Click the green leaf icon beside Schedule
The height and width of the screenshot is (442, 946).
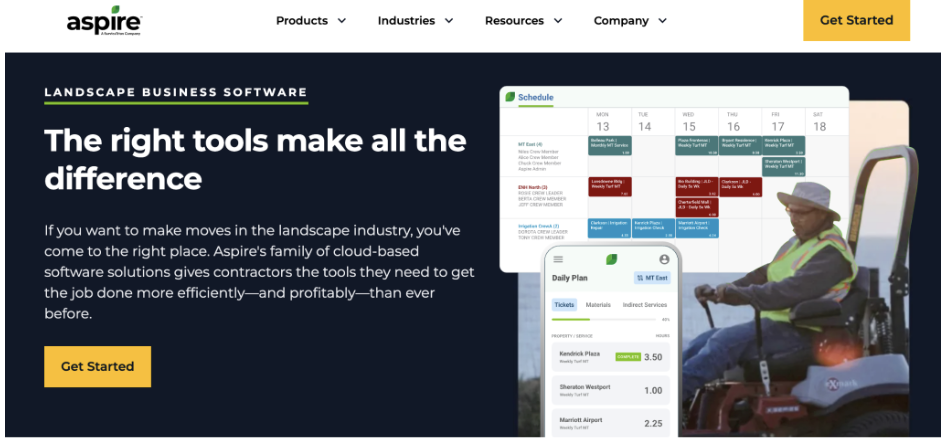[x=510, y=96]
